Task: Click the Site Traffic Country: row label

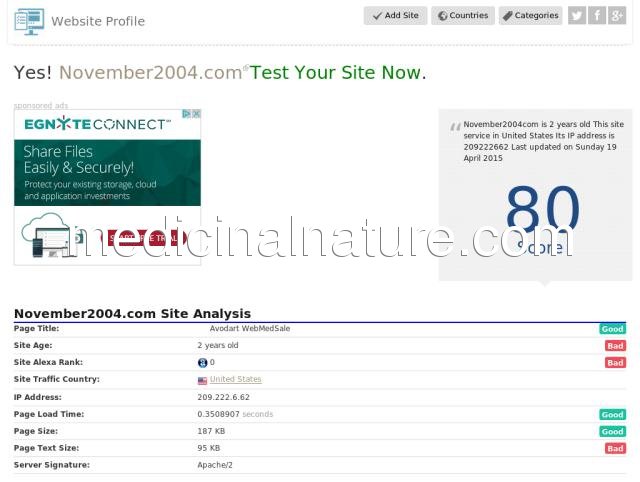Action: (x=57, y=379)
